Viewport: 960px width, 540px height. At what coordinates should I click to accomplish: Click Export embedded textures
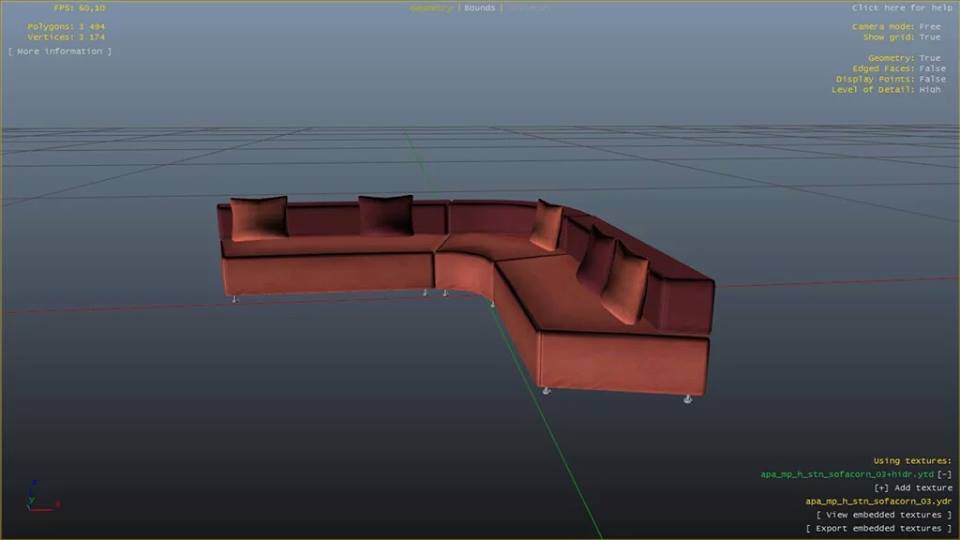(x=879, y=528)
